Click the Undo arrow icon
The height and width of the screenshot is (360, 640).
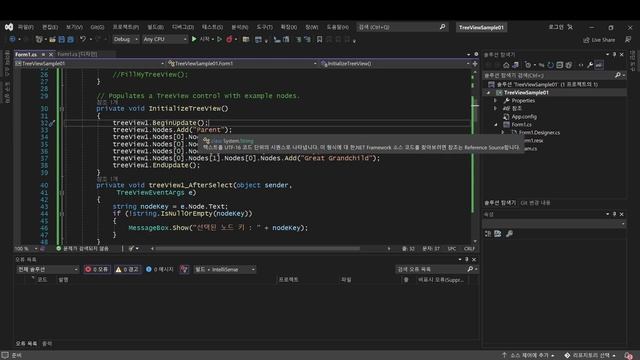[83, 39]
